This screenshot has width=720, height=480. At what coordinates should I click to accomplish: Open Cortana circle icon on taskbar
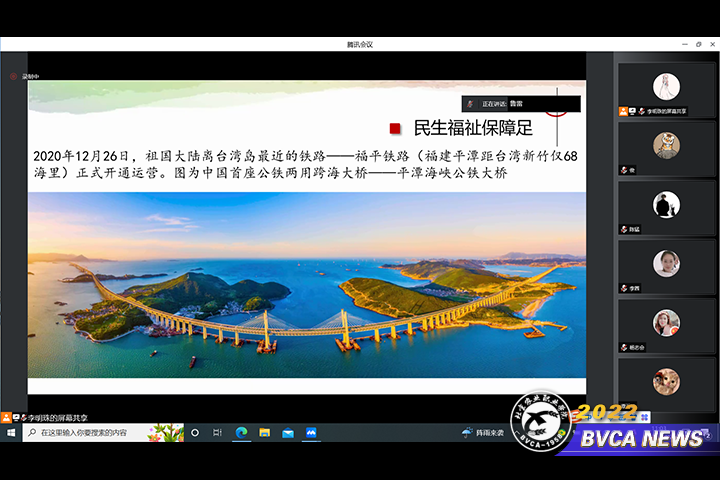coord(194,433)
